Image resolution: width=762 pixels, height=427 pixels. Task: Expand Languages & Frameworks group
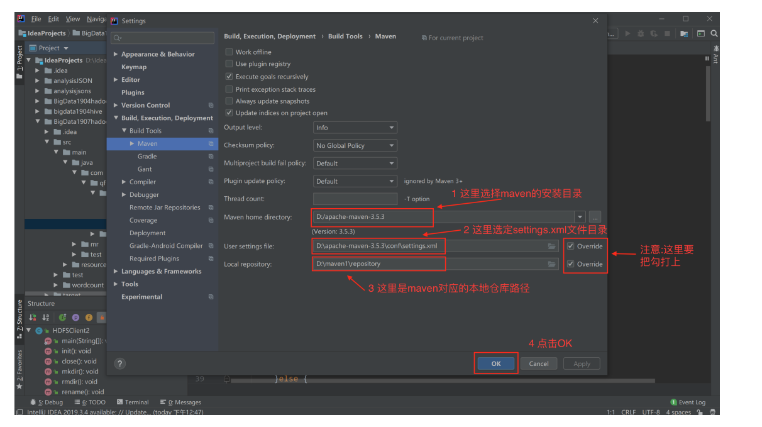[116, 271]
